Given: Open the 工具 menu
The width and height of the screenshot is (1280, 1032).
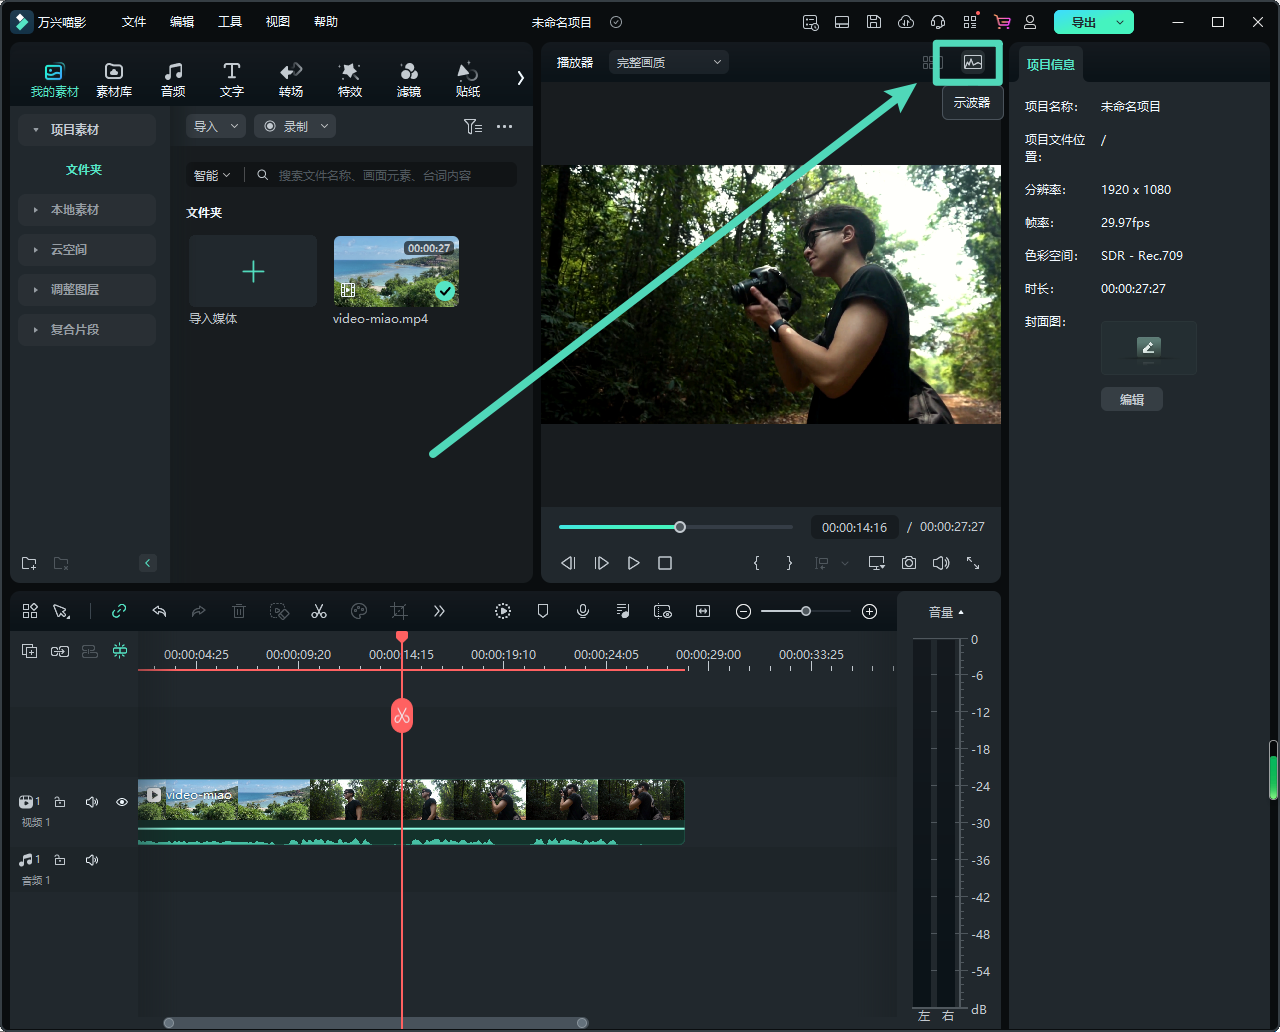Looking at the screenshot, I should pos(230,22).
